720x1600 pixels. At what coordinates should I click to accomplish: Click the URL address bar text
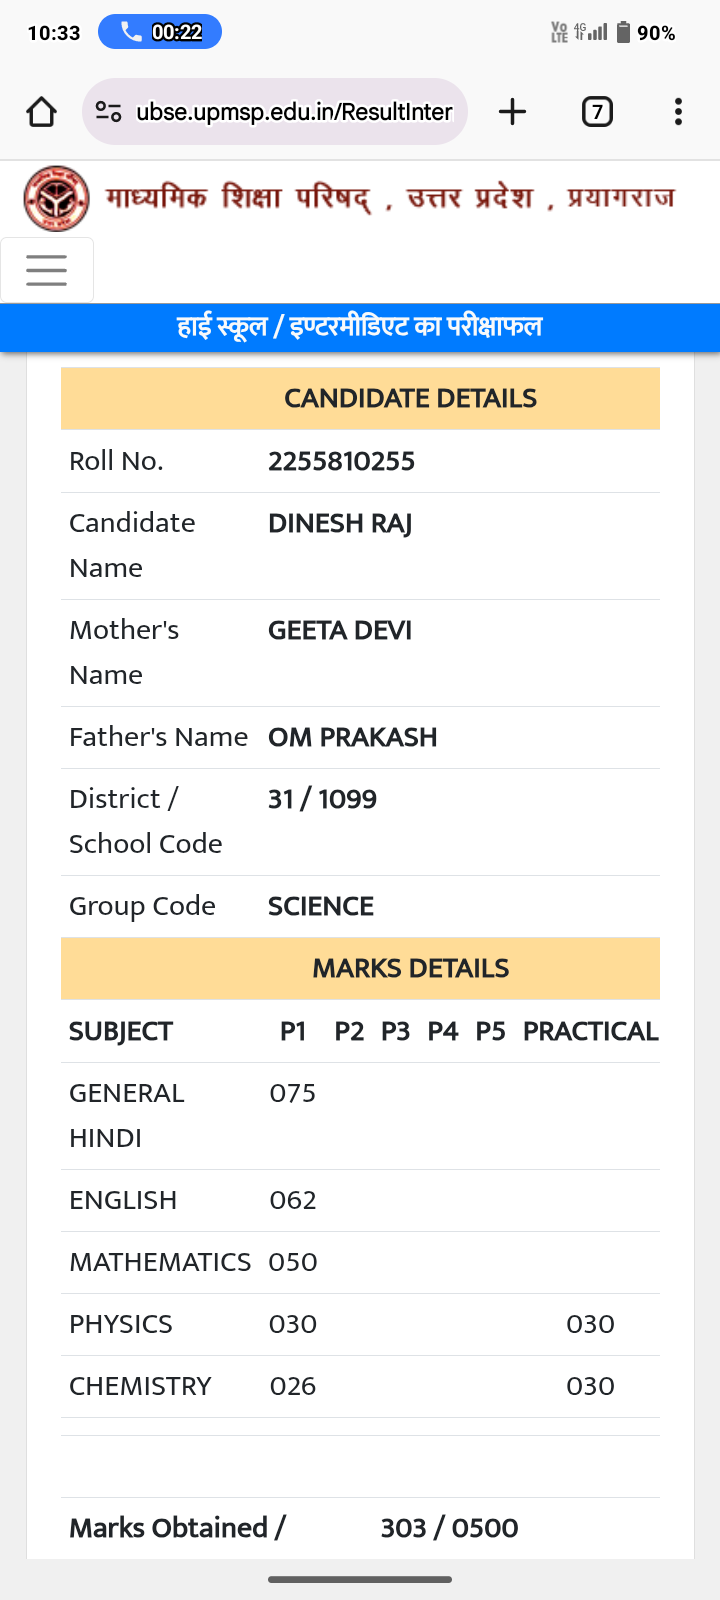tap(294, 112)
